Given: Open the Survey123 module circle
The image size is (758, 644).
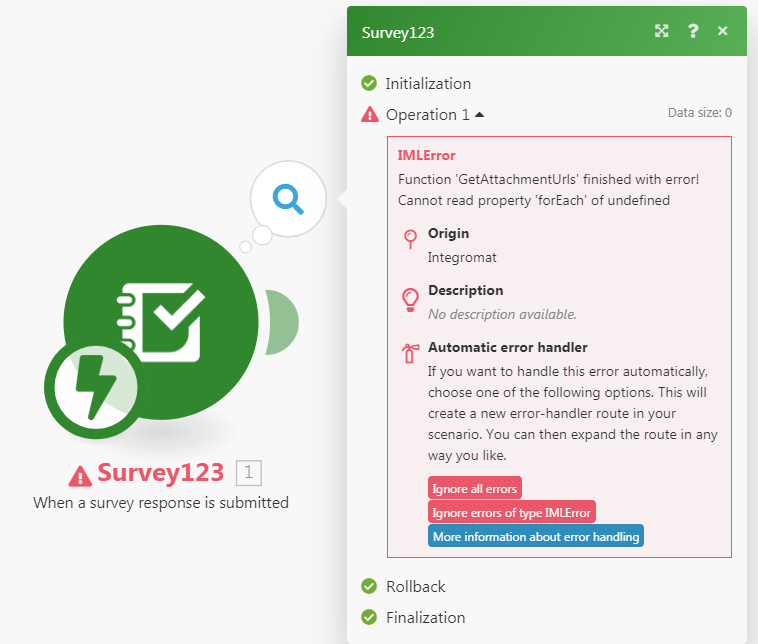Looking at the screenshot, I should point(161,322).
